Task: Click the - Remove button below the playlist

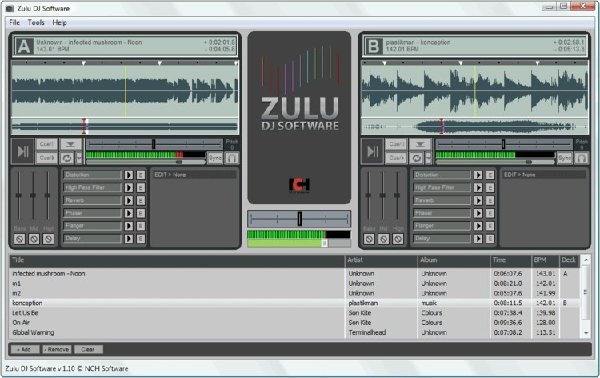Action: pos(57,349)
